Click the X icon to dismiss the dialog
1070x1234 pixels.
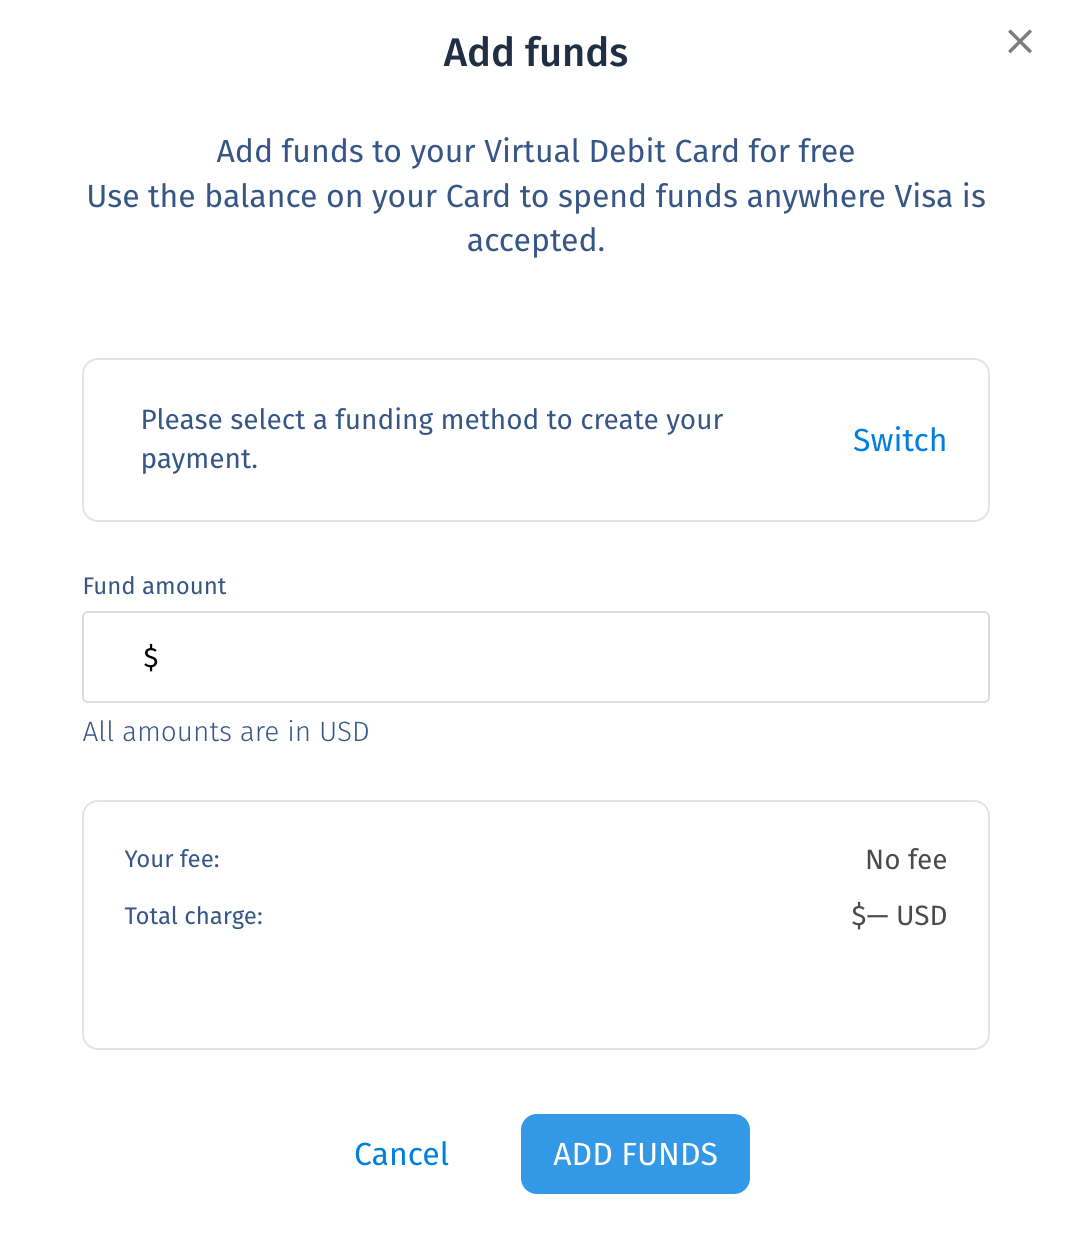[1019, 41]
